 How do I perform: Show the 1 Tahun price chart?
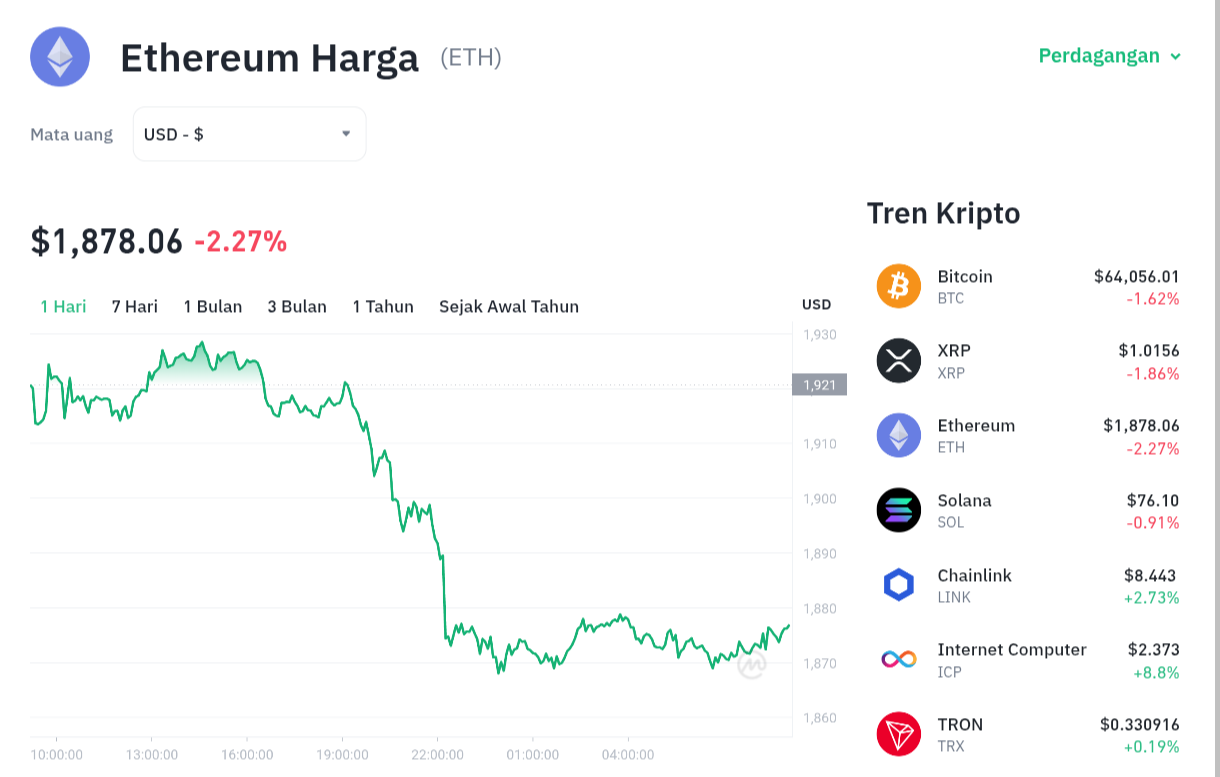tap(383, 306)
